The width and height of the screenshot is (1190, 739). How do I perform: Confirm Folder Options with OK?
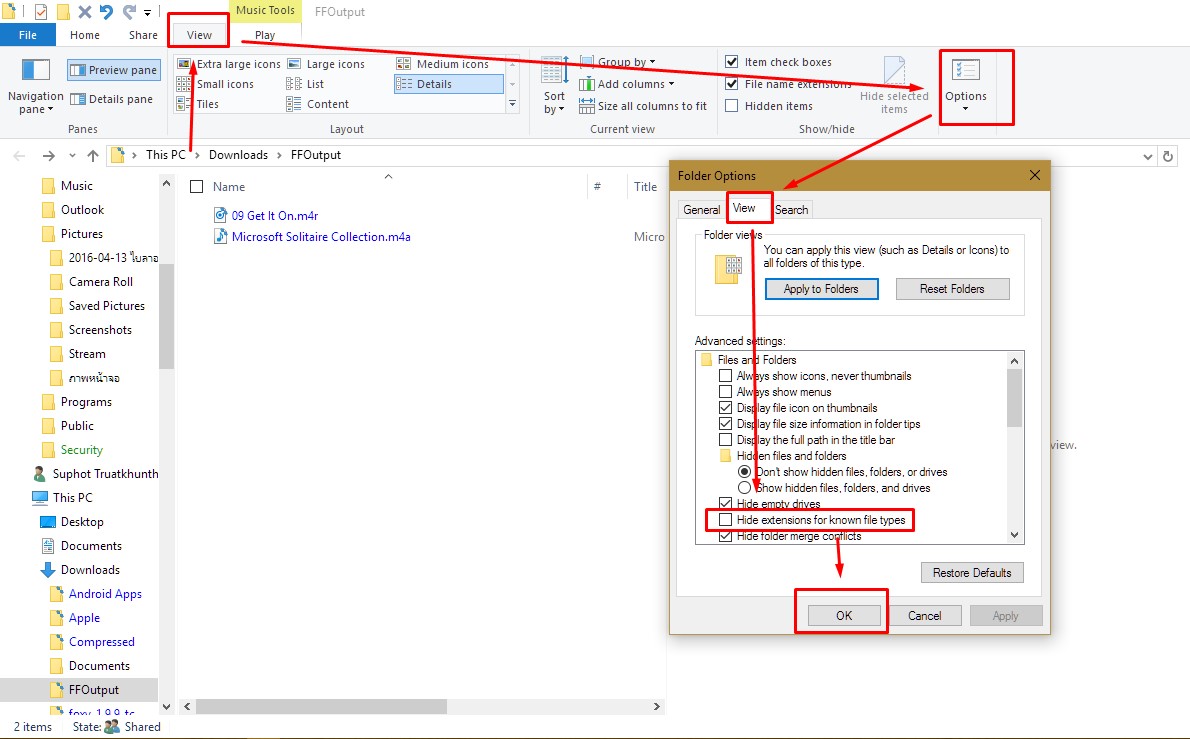tap(844, 615)
